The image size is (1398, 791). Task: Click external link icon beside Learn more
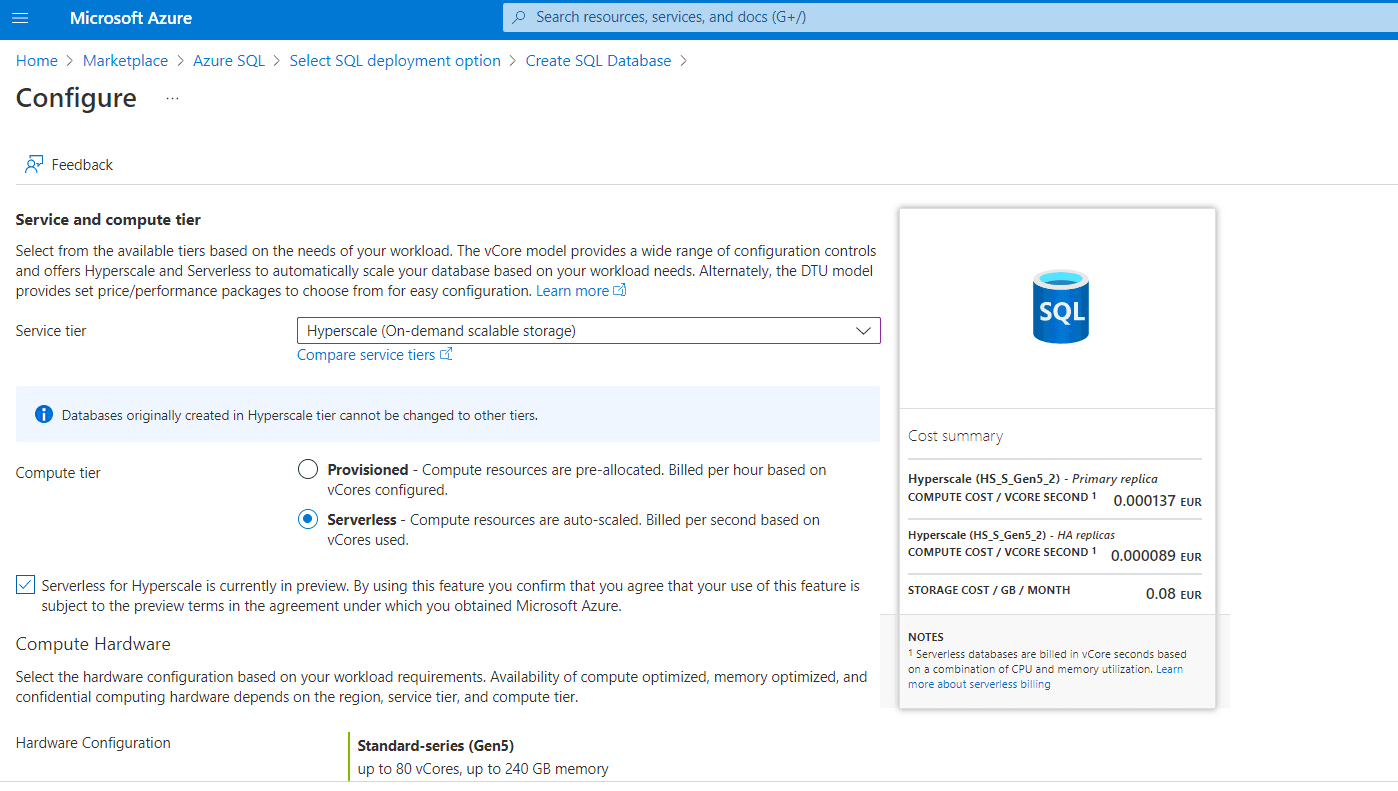pyautogui.click(x=620, y=291)
